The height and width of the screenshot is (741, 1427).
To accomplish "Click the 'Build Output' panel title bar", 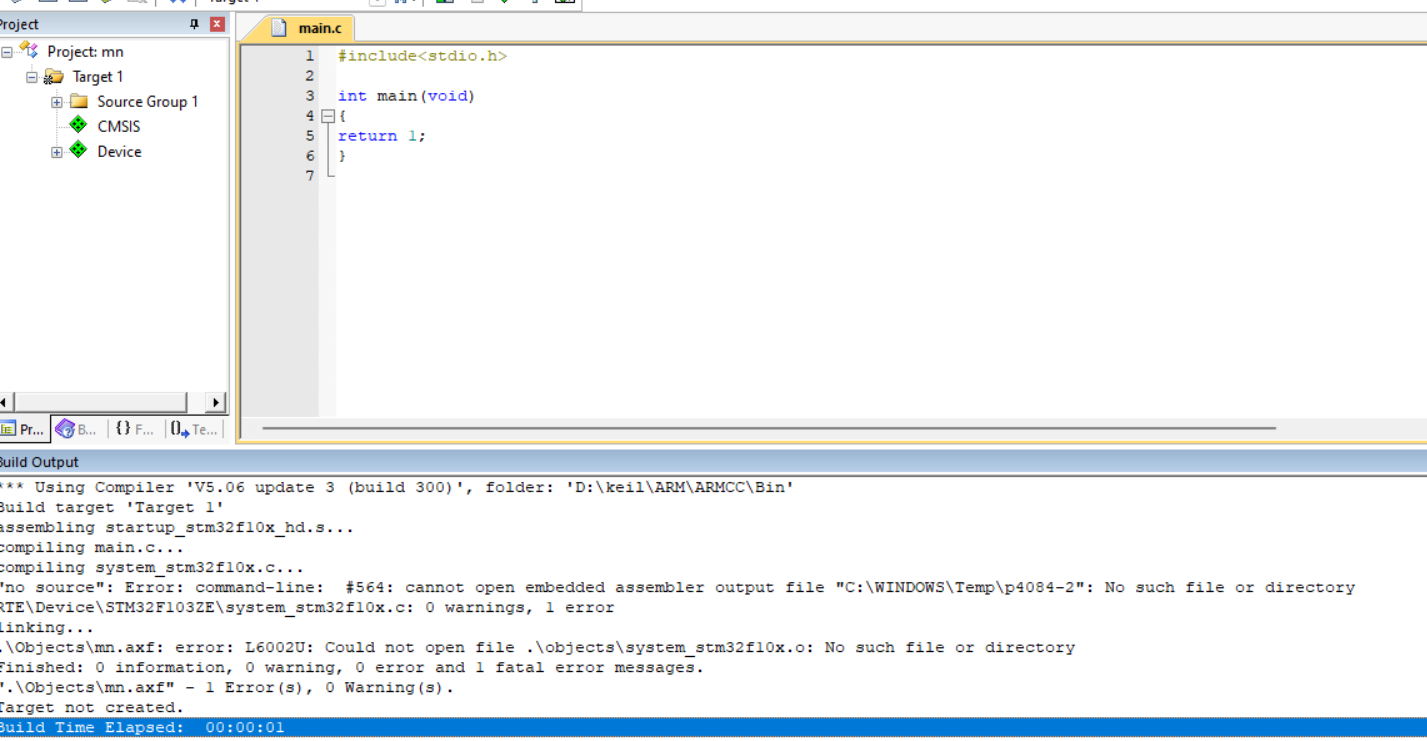I will [713, 462].
